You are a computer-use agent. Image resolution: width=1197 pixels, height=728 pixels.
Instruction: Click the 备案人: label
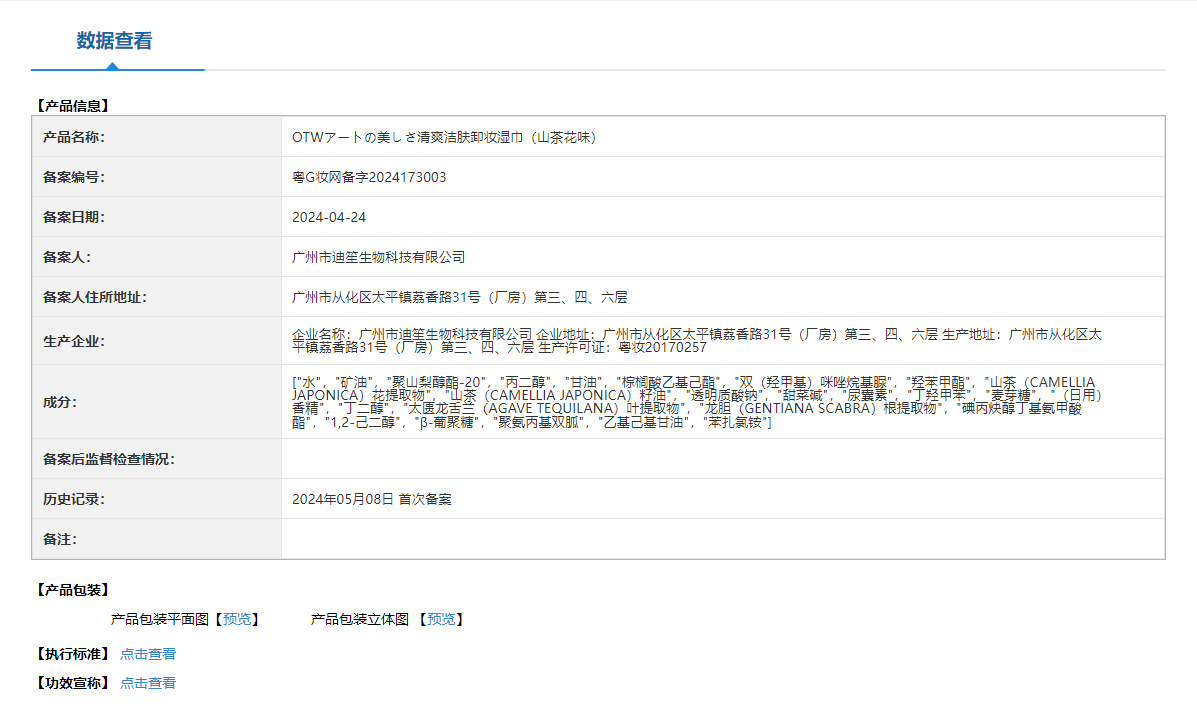pyautogui.click(x=67, y=257)
